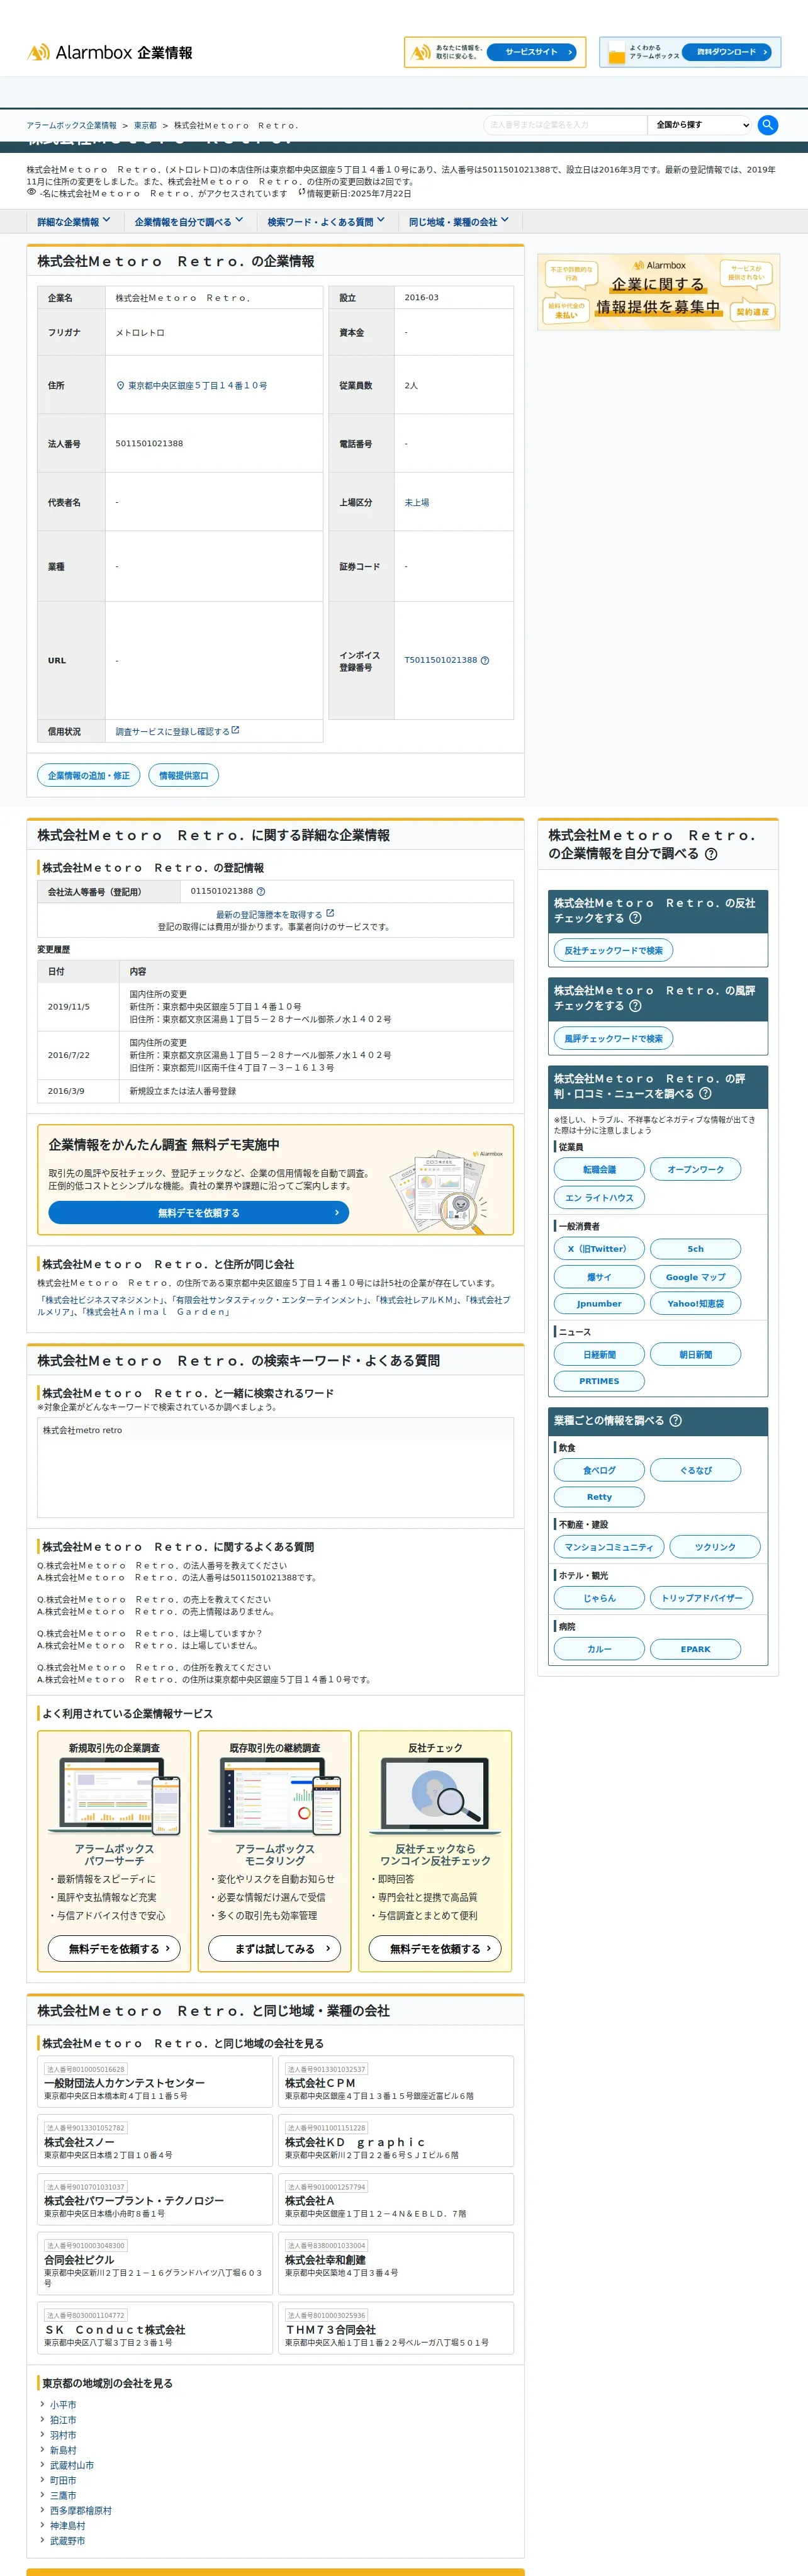Click アラームボックス企業情報 breadcrumb link

coord(72,126)
